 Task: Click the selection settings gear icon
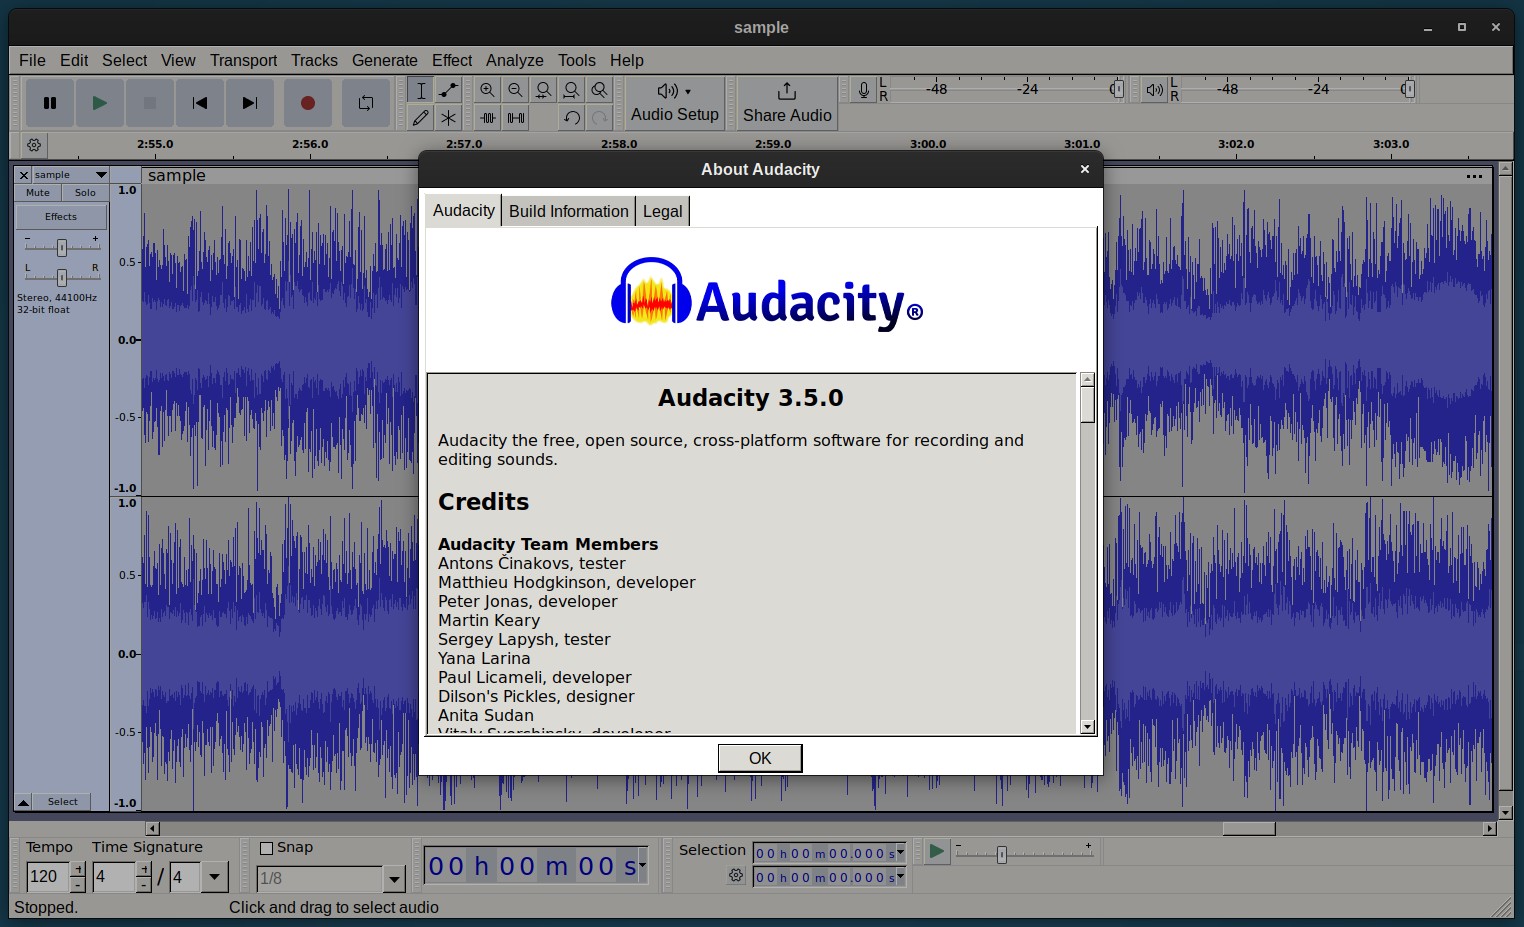[737, 875]
